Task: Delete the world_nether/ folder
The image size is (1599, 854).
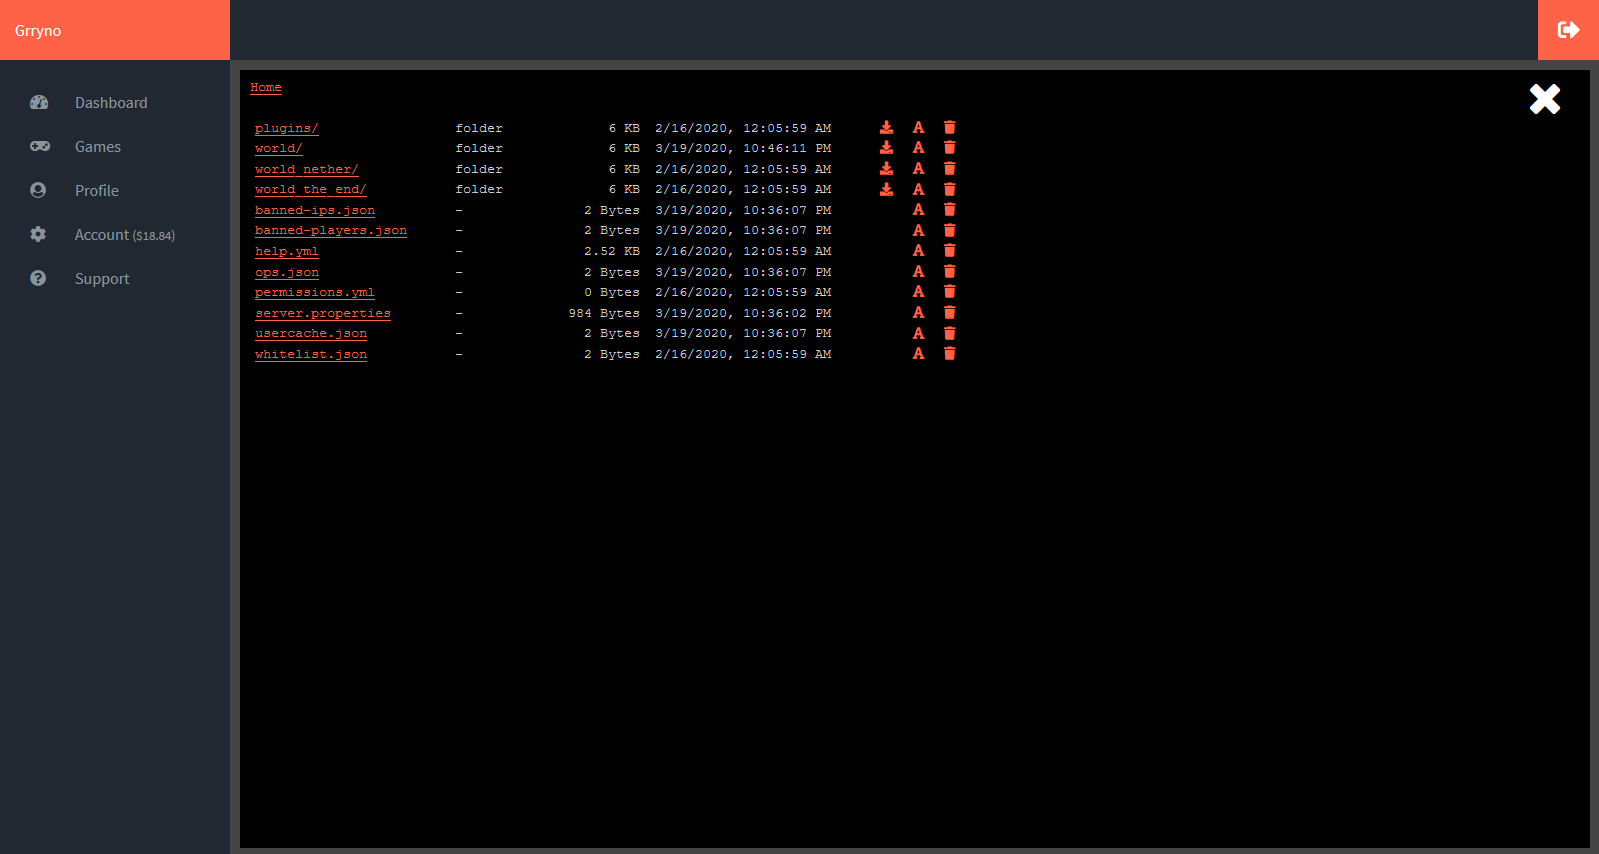Action: (950, 169)
